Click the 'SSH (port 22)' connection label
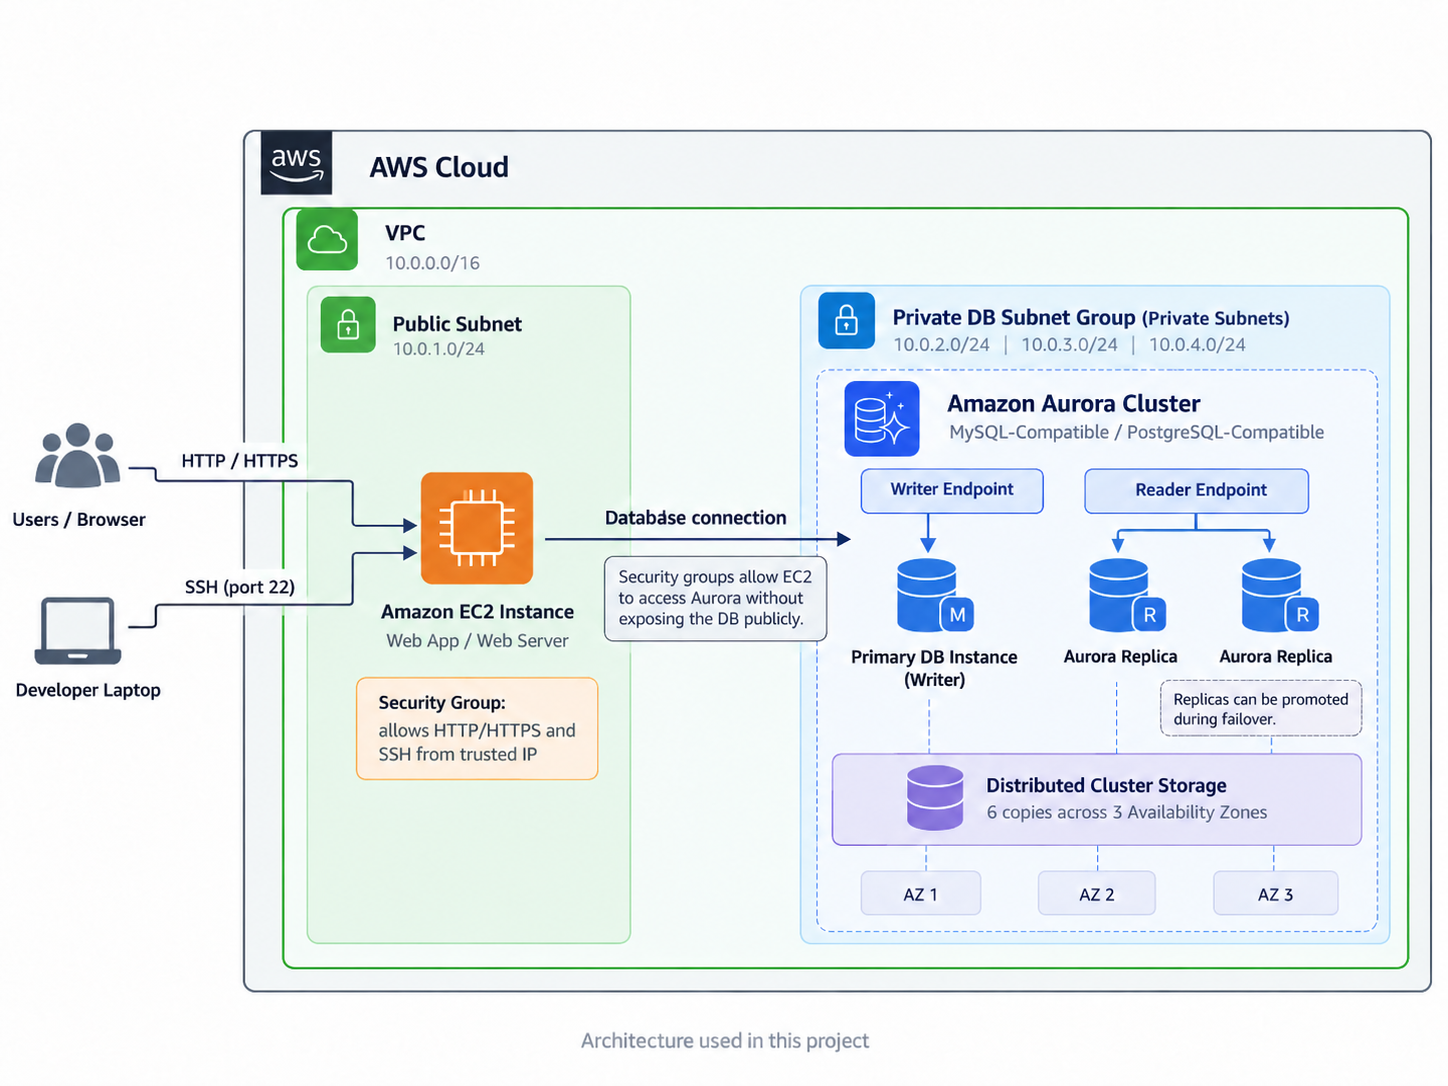The height and width of the screenshot is (1086, 1448). click(240, 587)
